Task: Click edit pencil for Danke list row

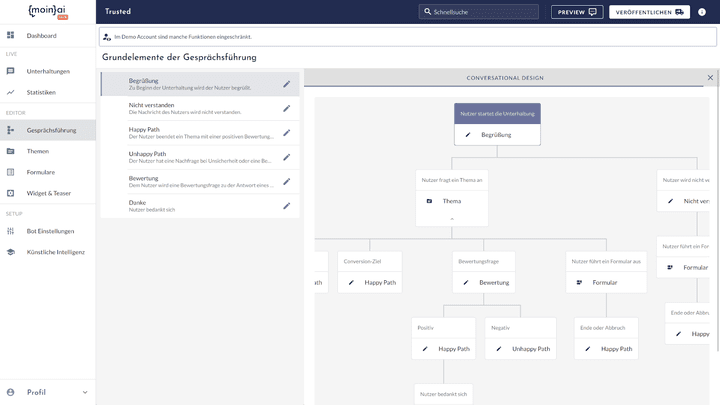Action: 287,205
